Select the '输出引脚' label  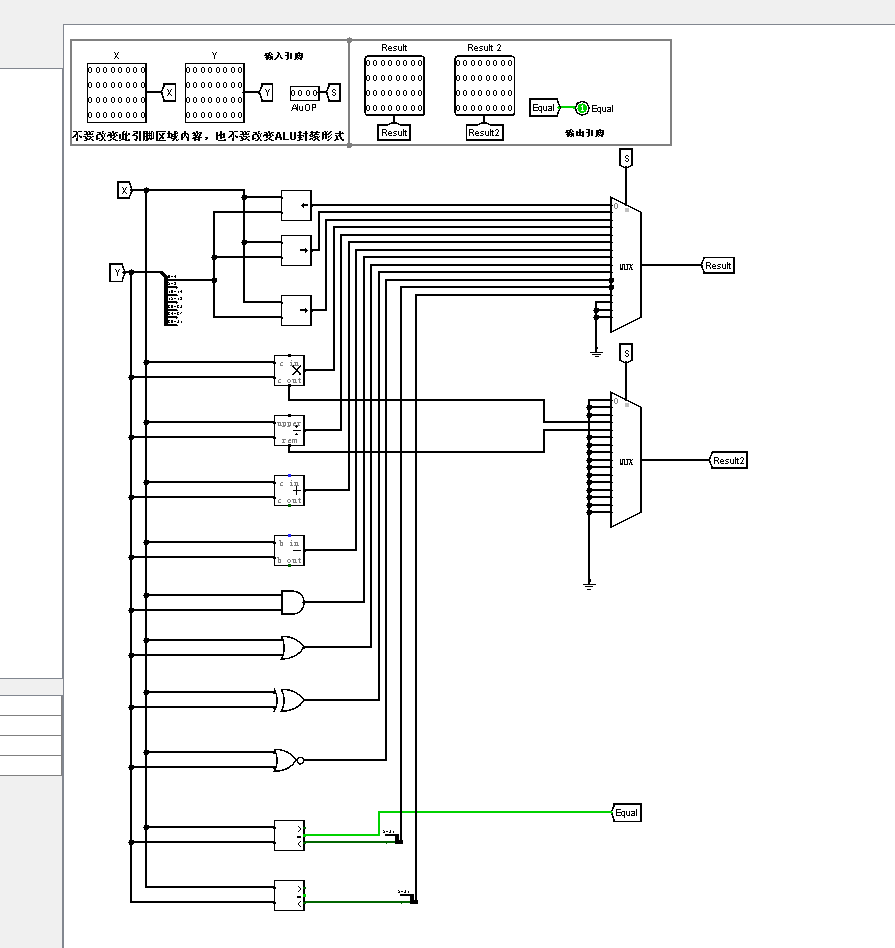(x=585, y=133)
